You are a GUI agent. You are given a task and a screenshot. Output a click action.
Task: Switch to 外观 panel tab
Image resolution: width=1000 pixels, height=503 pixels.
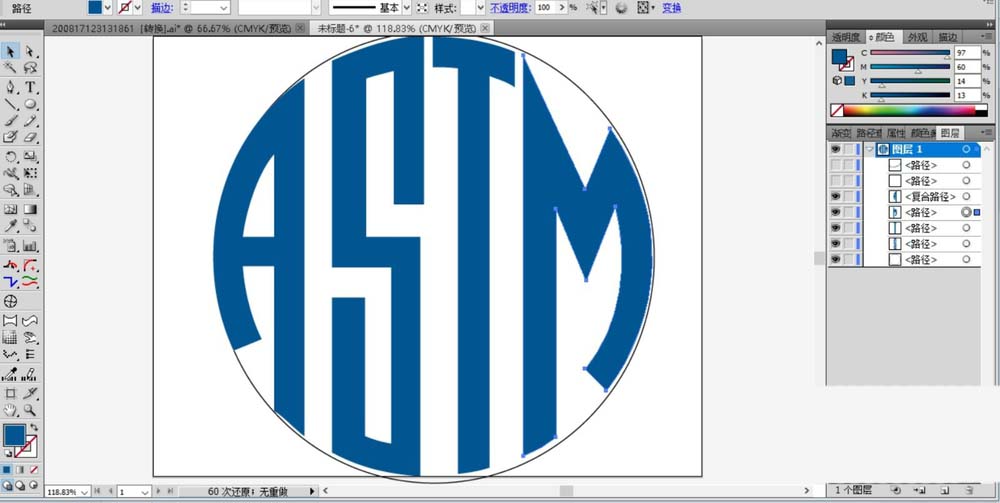pyautogui.click(x=918, y=38)
